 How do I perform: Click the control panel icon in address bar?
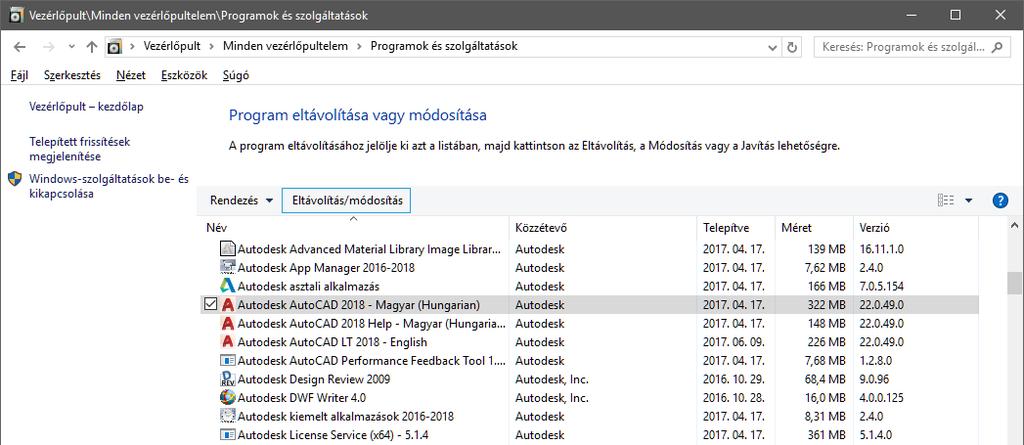114,47
